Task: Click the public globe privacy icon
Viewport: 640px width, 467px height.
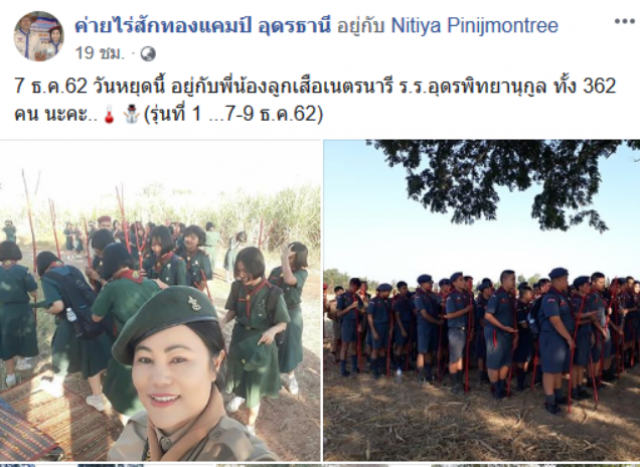Action: [x=148, y=53]
